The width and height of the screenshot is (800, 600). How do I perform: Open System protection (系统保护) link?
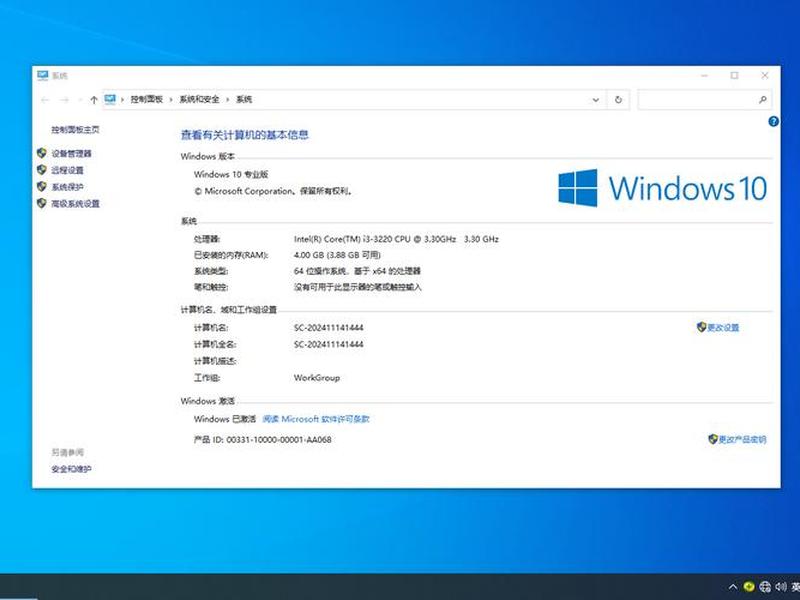click(x=67, y=187)
